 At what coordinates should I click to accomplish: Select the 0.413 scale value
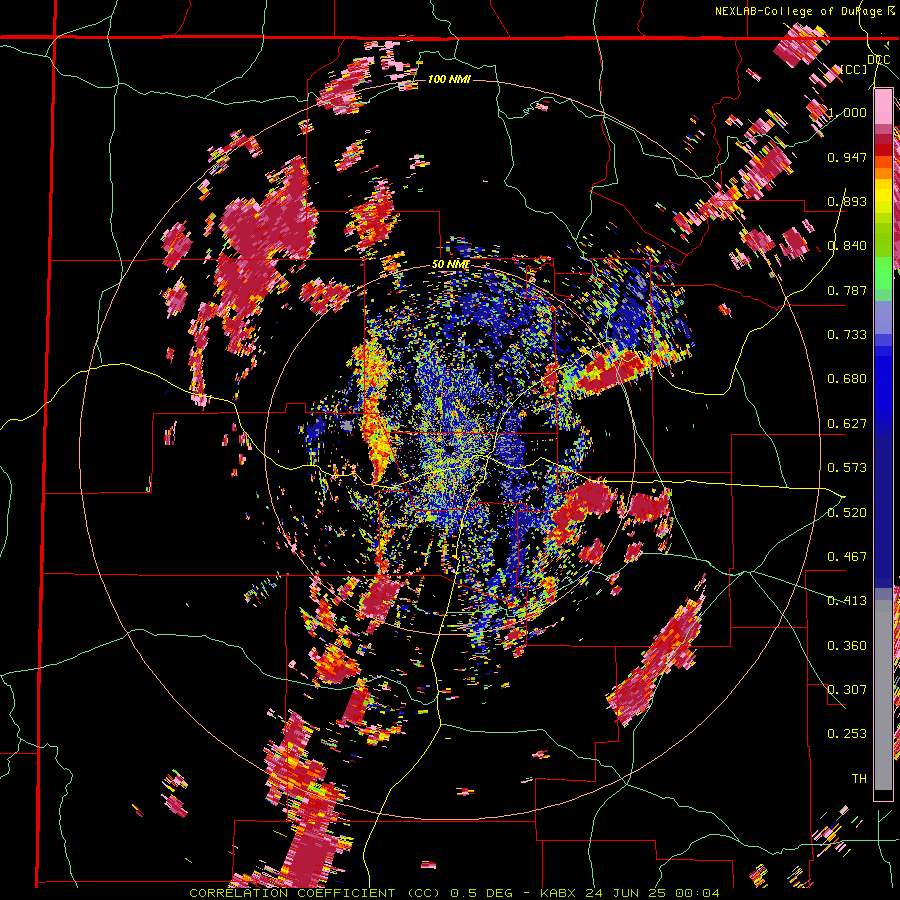pos(847,600)
